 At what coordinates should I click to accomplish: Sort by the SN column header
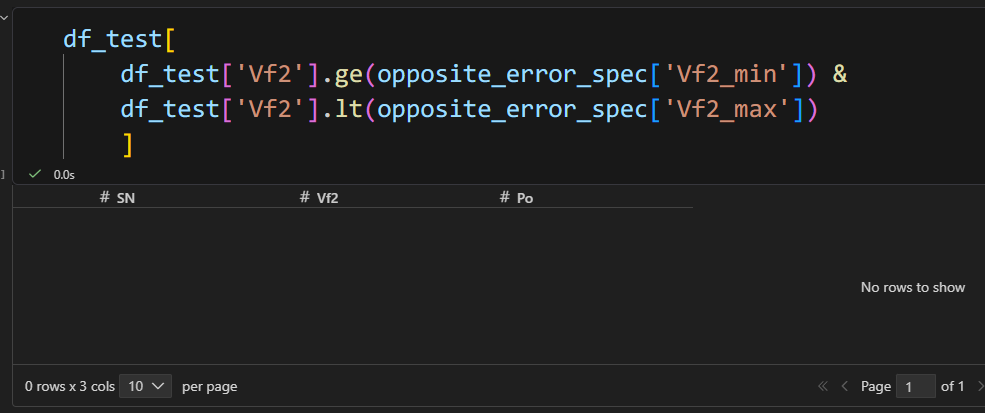(x=117, y=198)
